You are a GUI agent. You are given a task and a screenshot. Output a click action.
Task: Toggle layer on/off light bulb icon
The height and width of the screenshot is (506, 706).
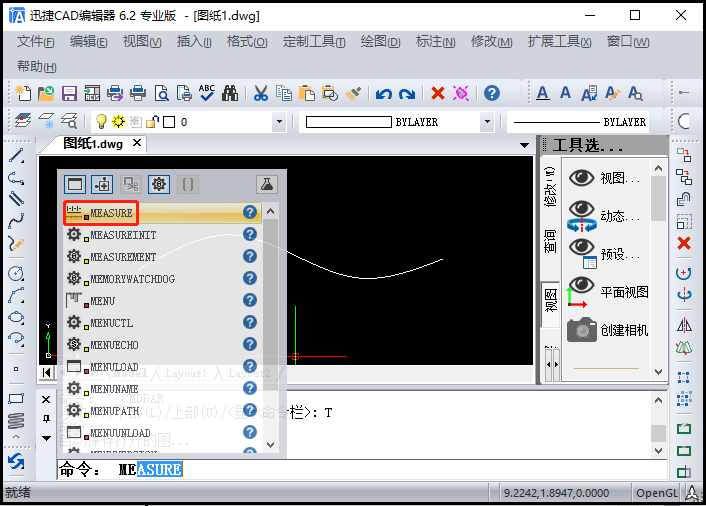point(101,122)
